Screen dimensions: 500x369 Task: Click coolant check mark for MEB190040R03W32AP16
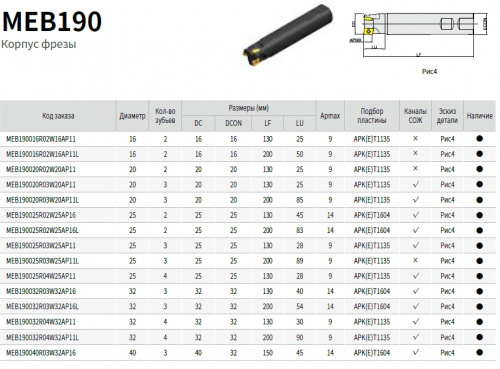(416, 352)
